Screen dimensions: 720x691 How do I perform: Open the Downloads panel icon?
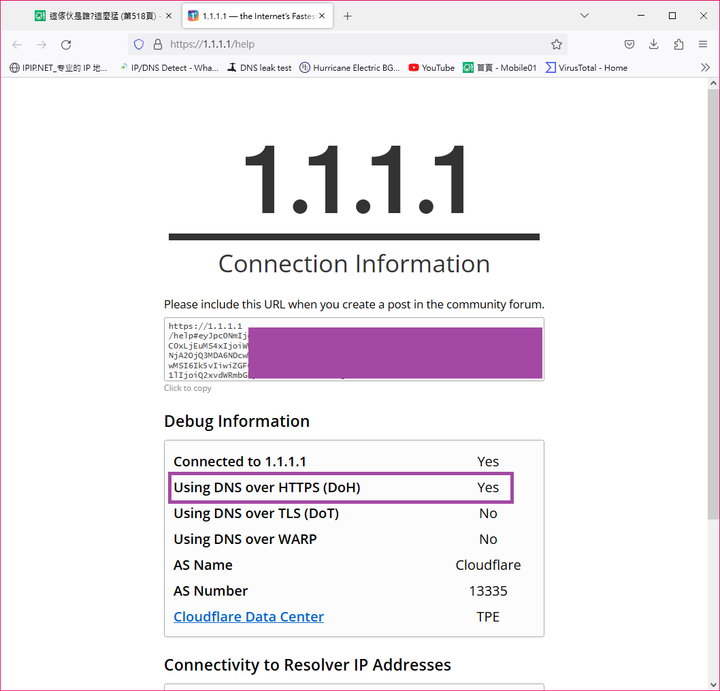click(x=653, y=45)
